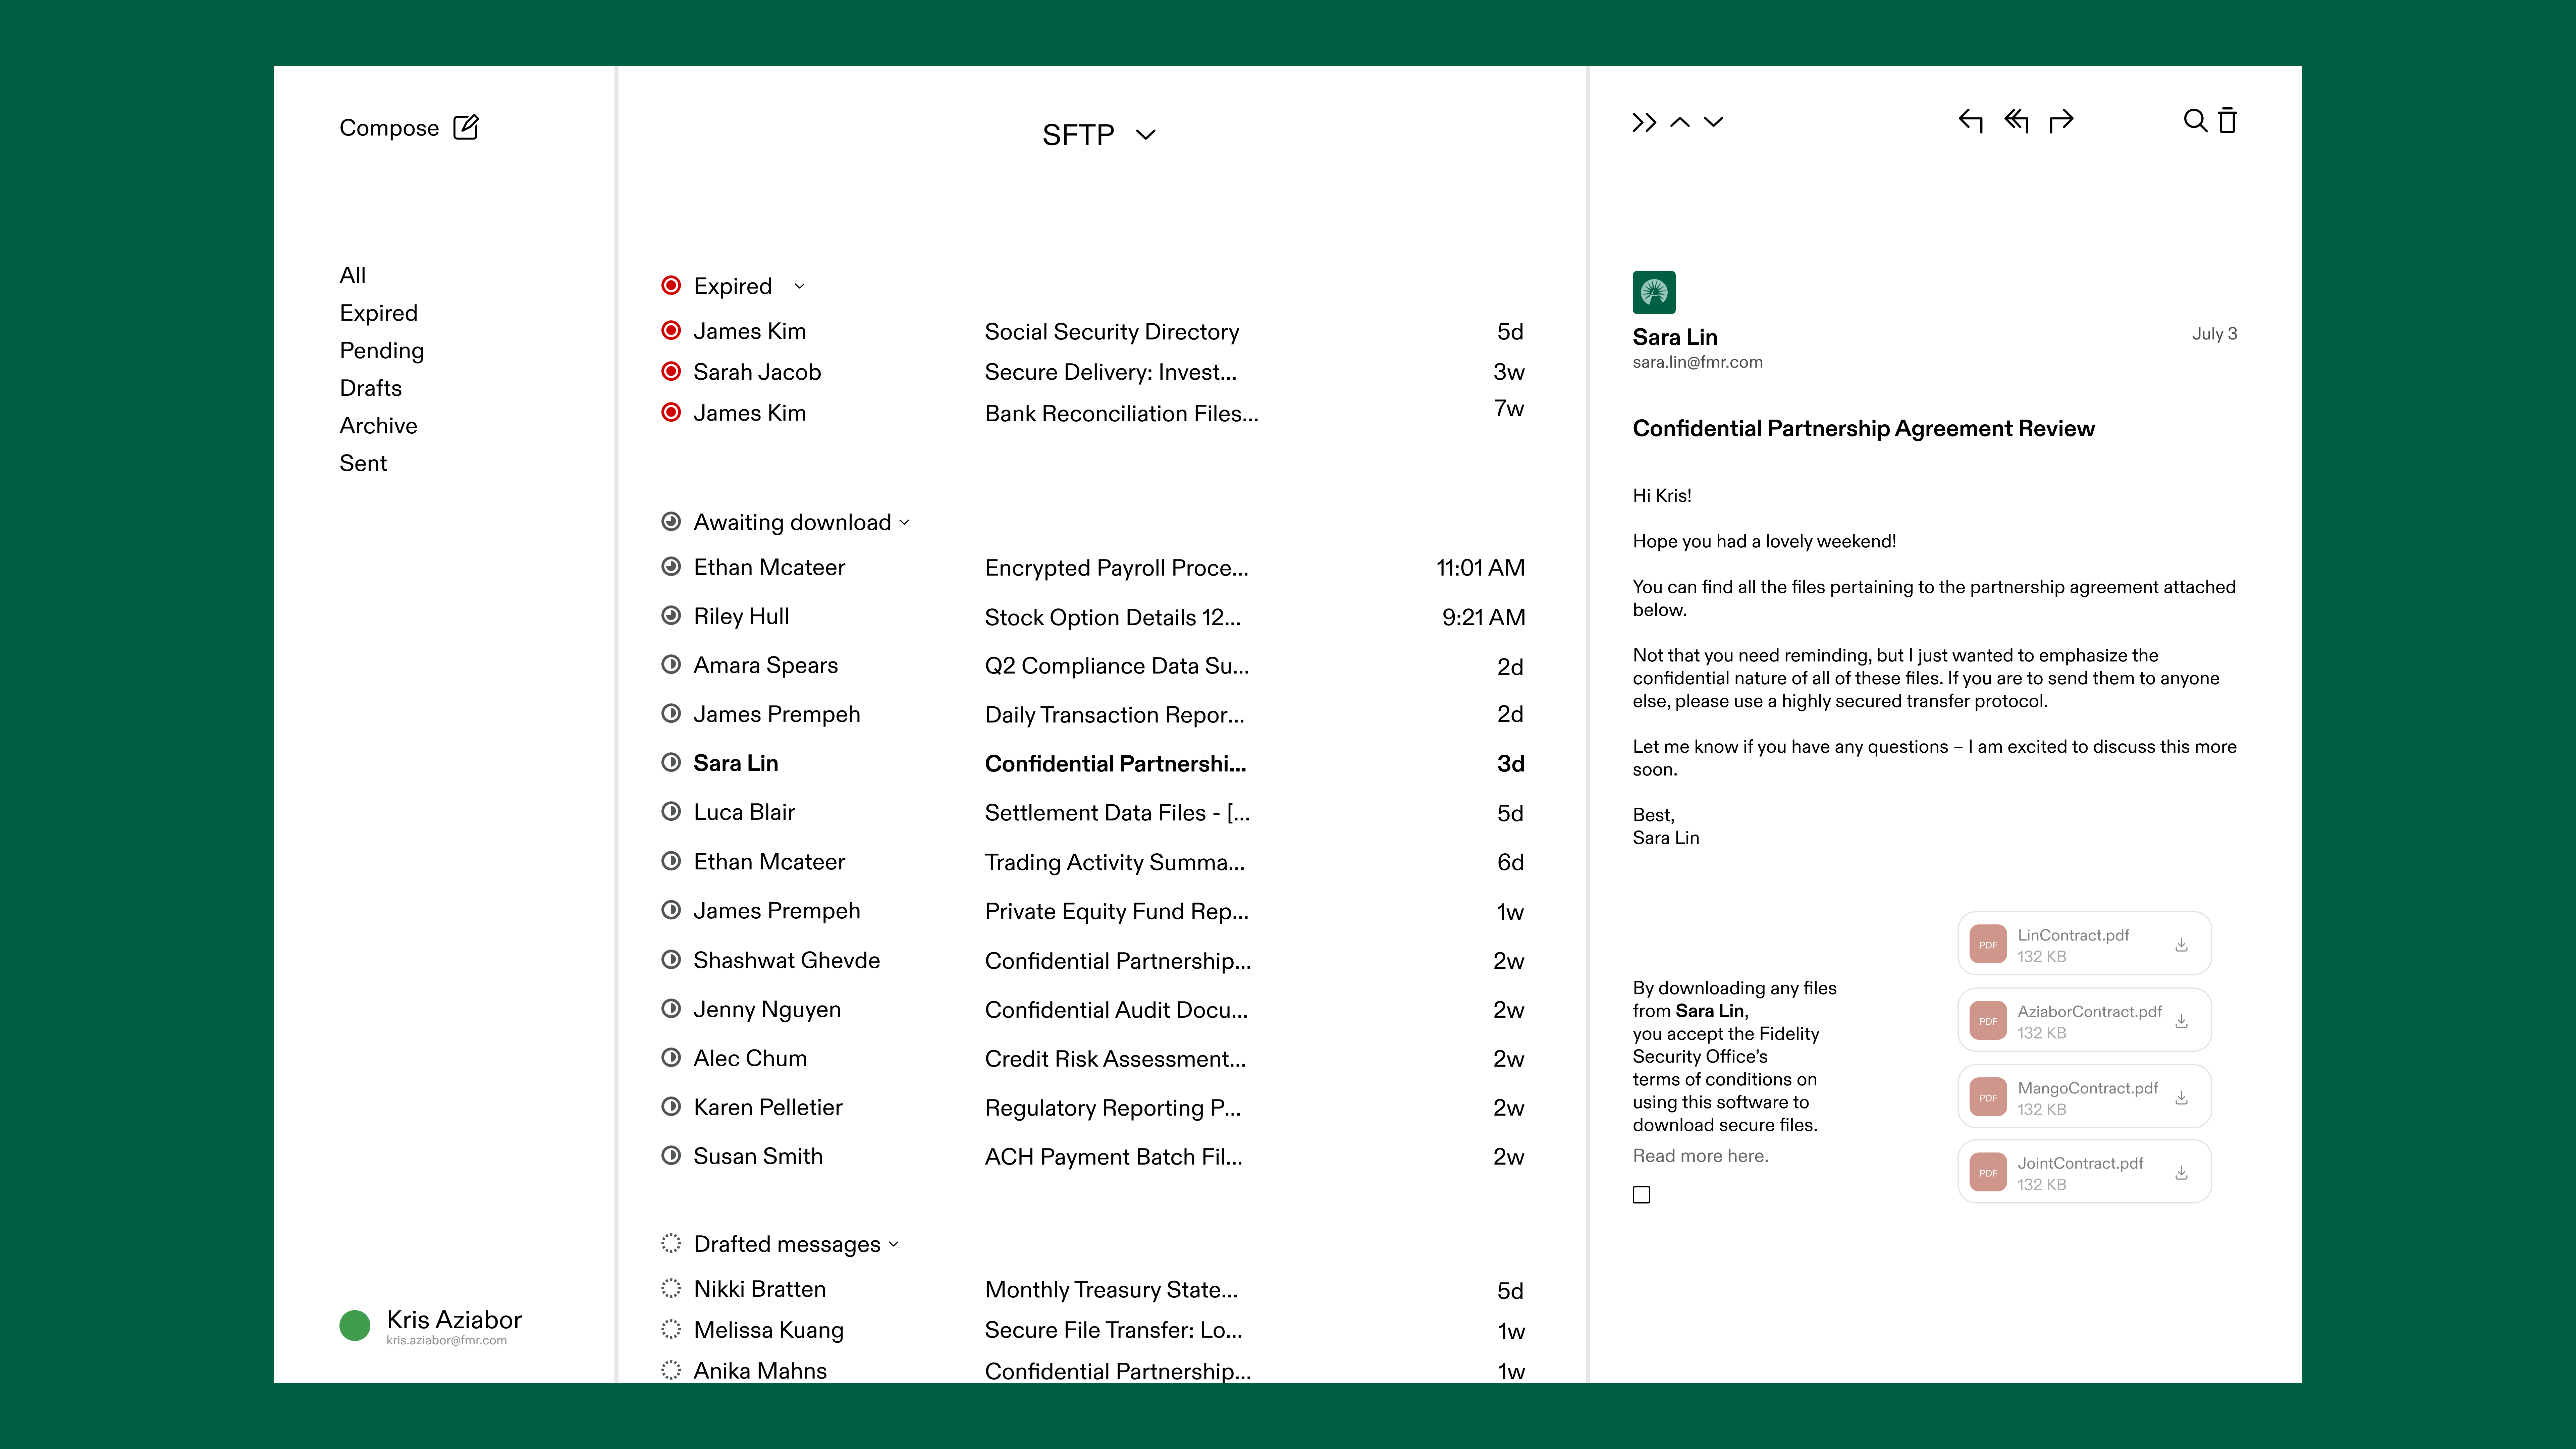The height and width of the screenshot is (1449, 2576).
Task: Click PDF icon of LinContract.pdf
Action: click(1988, 944)
